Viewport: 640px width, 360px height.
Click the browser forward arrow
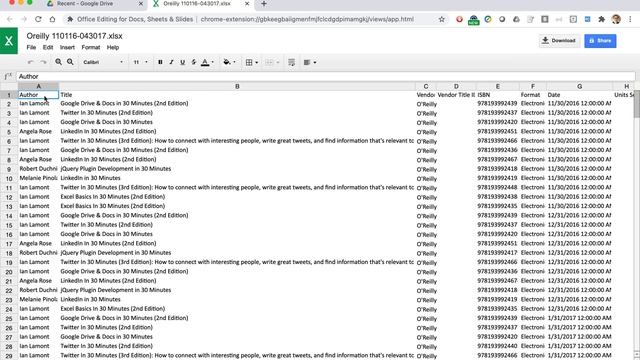[x=24, y=19]
